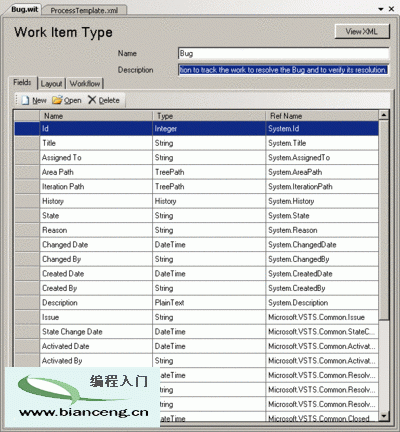Click the PlainText type cell
Viewport: 400px width, 432px height.
click(x=209, y=303)
